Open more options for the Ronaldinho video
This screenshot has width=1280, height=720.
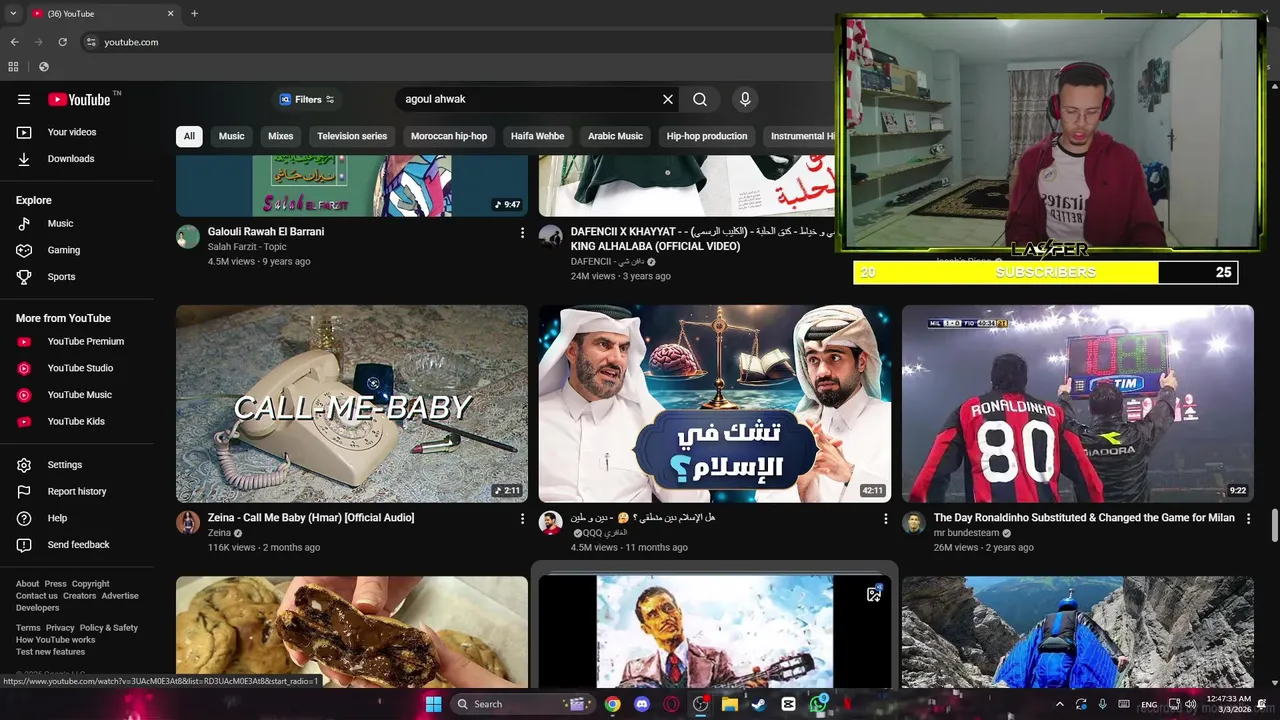[x=1248, y=519]
